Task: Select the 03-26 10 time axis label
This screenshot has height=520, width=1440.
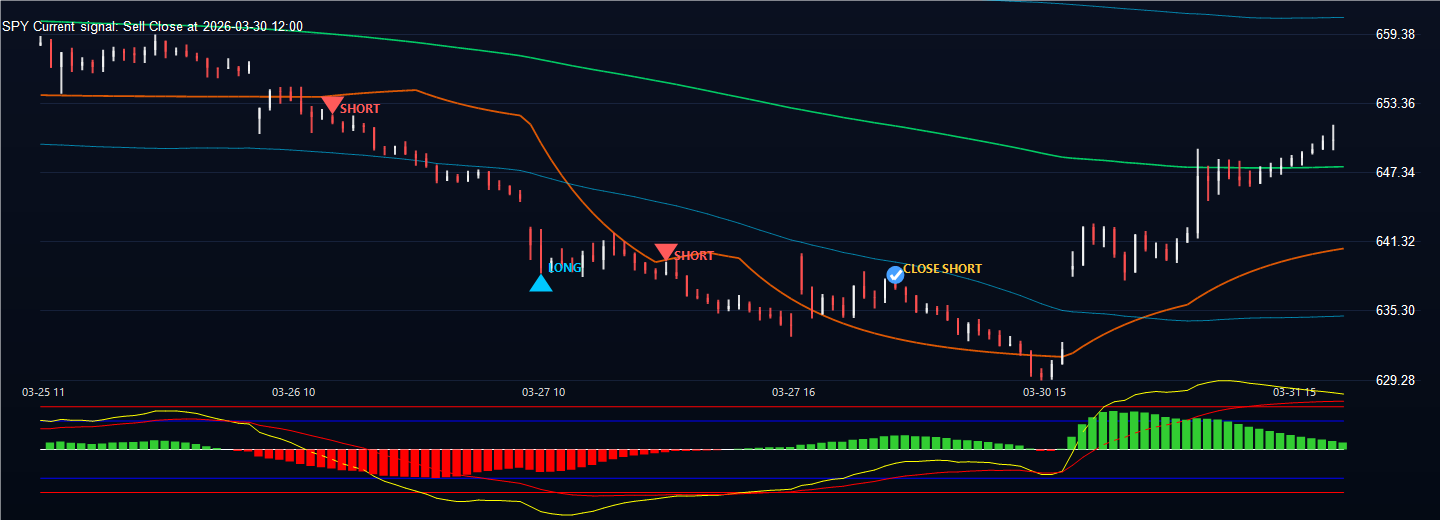Action: pyautogui.click(x=293, y=393)
